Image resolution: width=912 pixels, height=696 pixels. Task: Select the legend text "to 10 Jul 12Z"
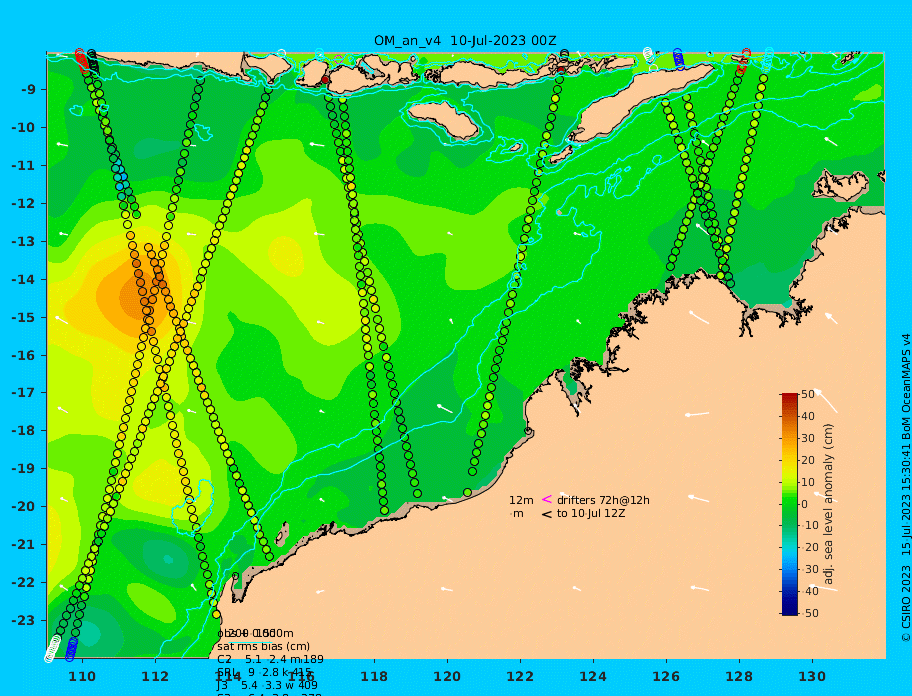[x=591, y=513]
